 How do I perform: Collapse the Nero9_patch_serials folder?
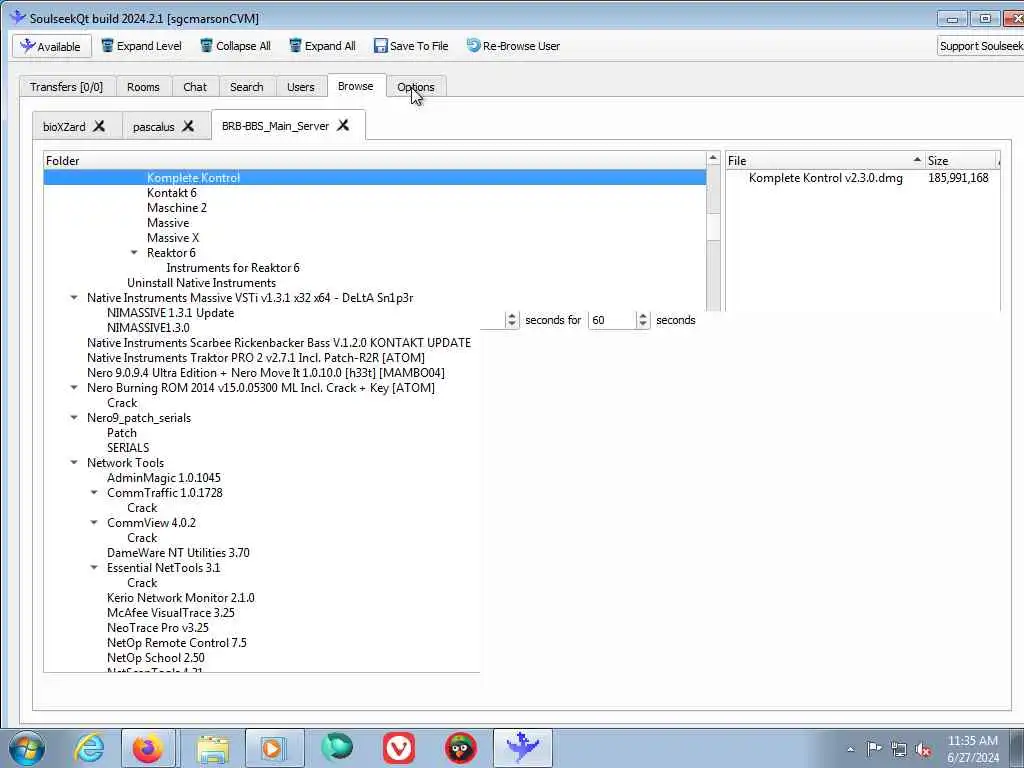pyautogui.click(x=74, y=418)
